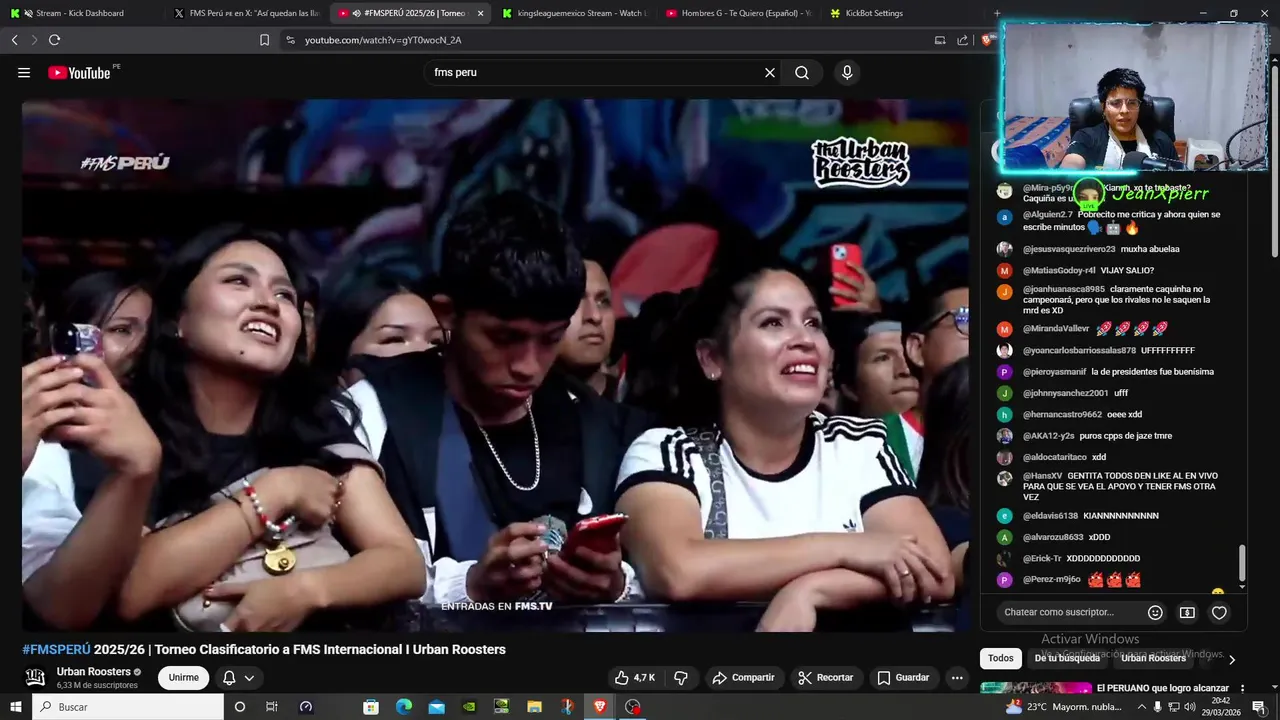The image size is (1280, 720).
Task: Open the #FMSPERÚ hashtag in title
Action: pyautogui.click(x=56, y=649)
